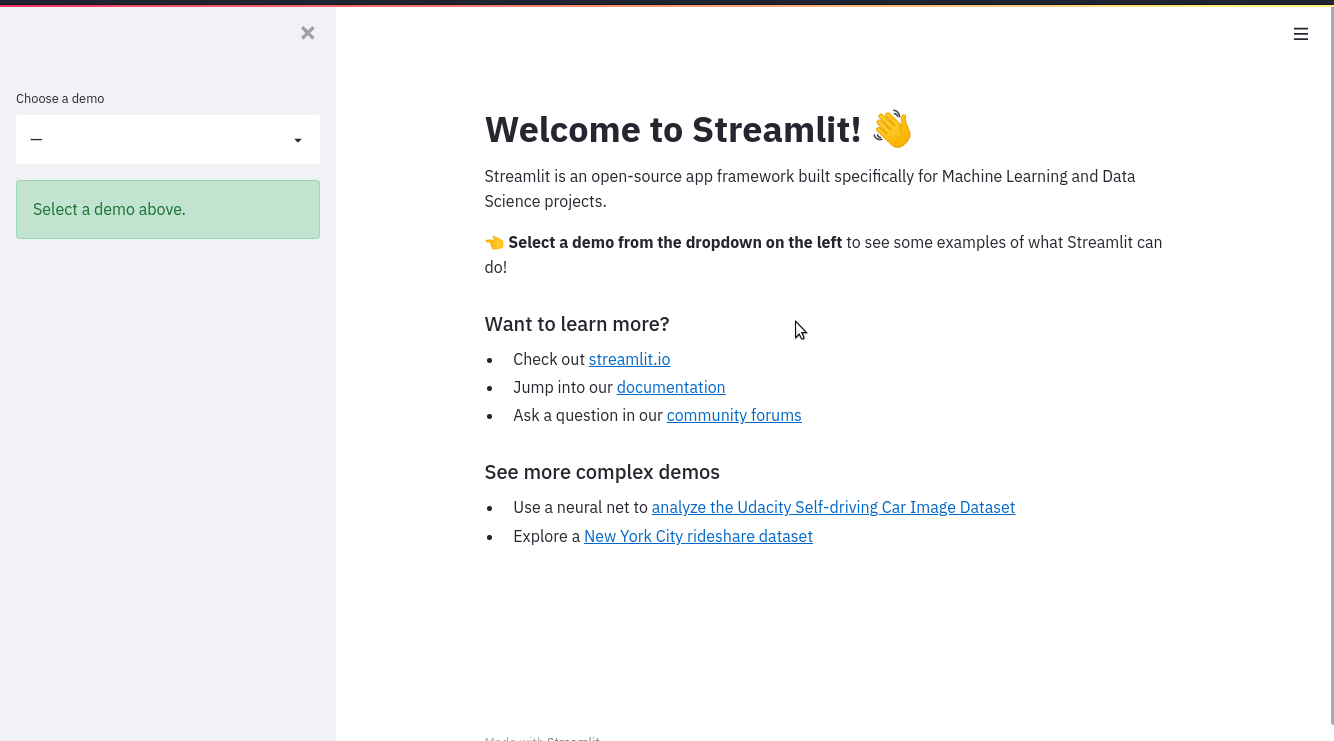
Task: Click the 'See more complex demos' heading
Action: tap(602, 471)
